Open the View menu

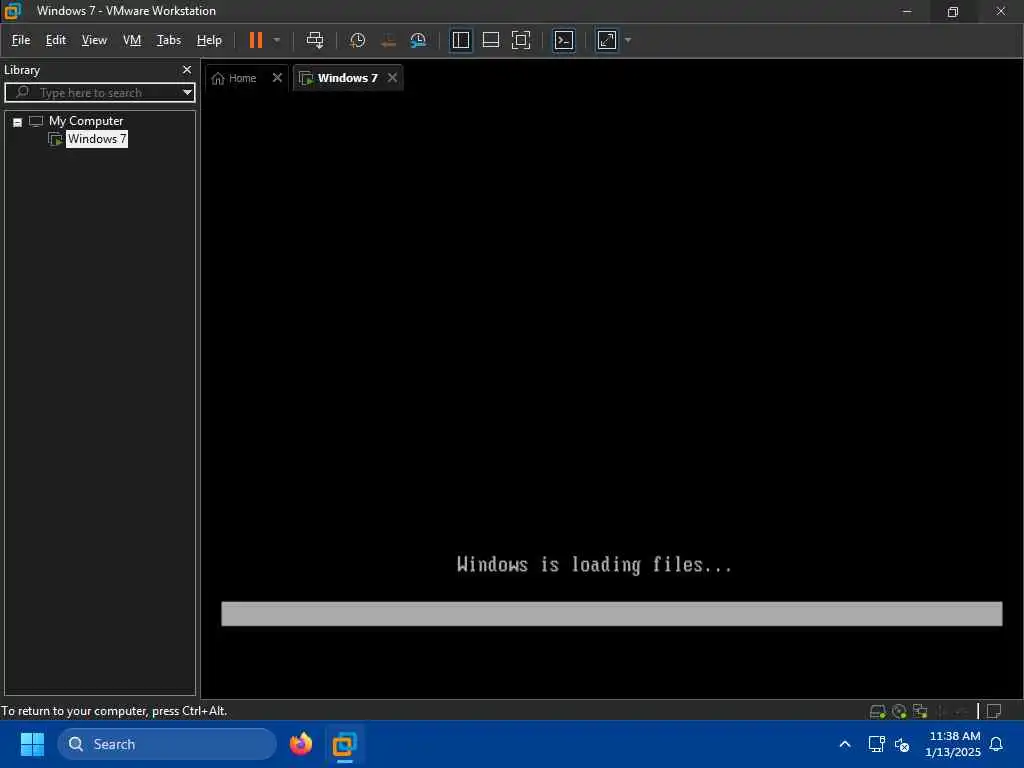coord(94,40)
